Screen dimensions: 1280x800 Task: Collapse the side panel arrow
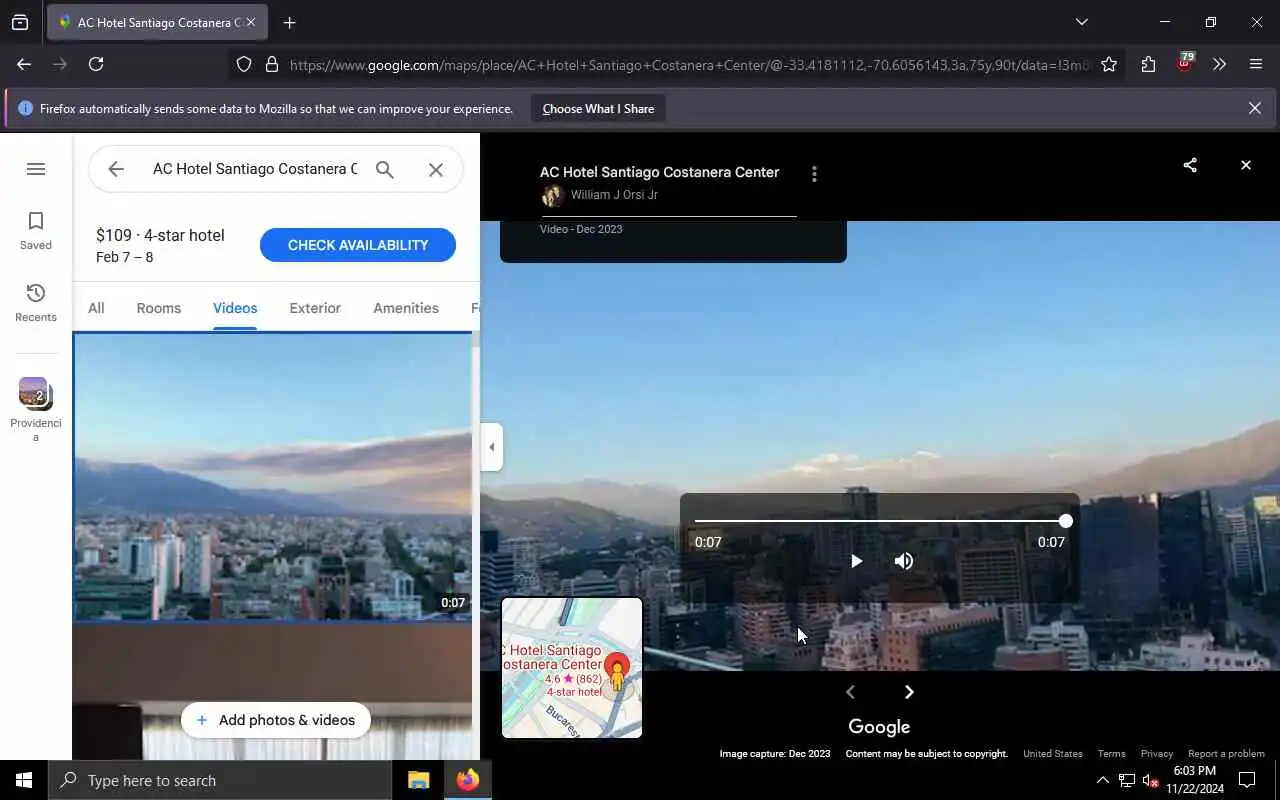(x=491, y=447)
